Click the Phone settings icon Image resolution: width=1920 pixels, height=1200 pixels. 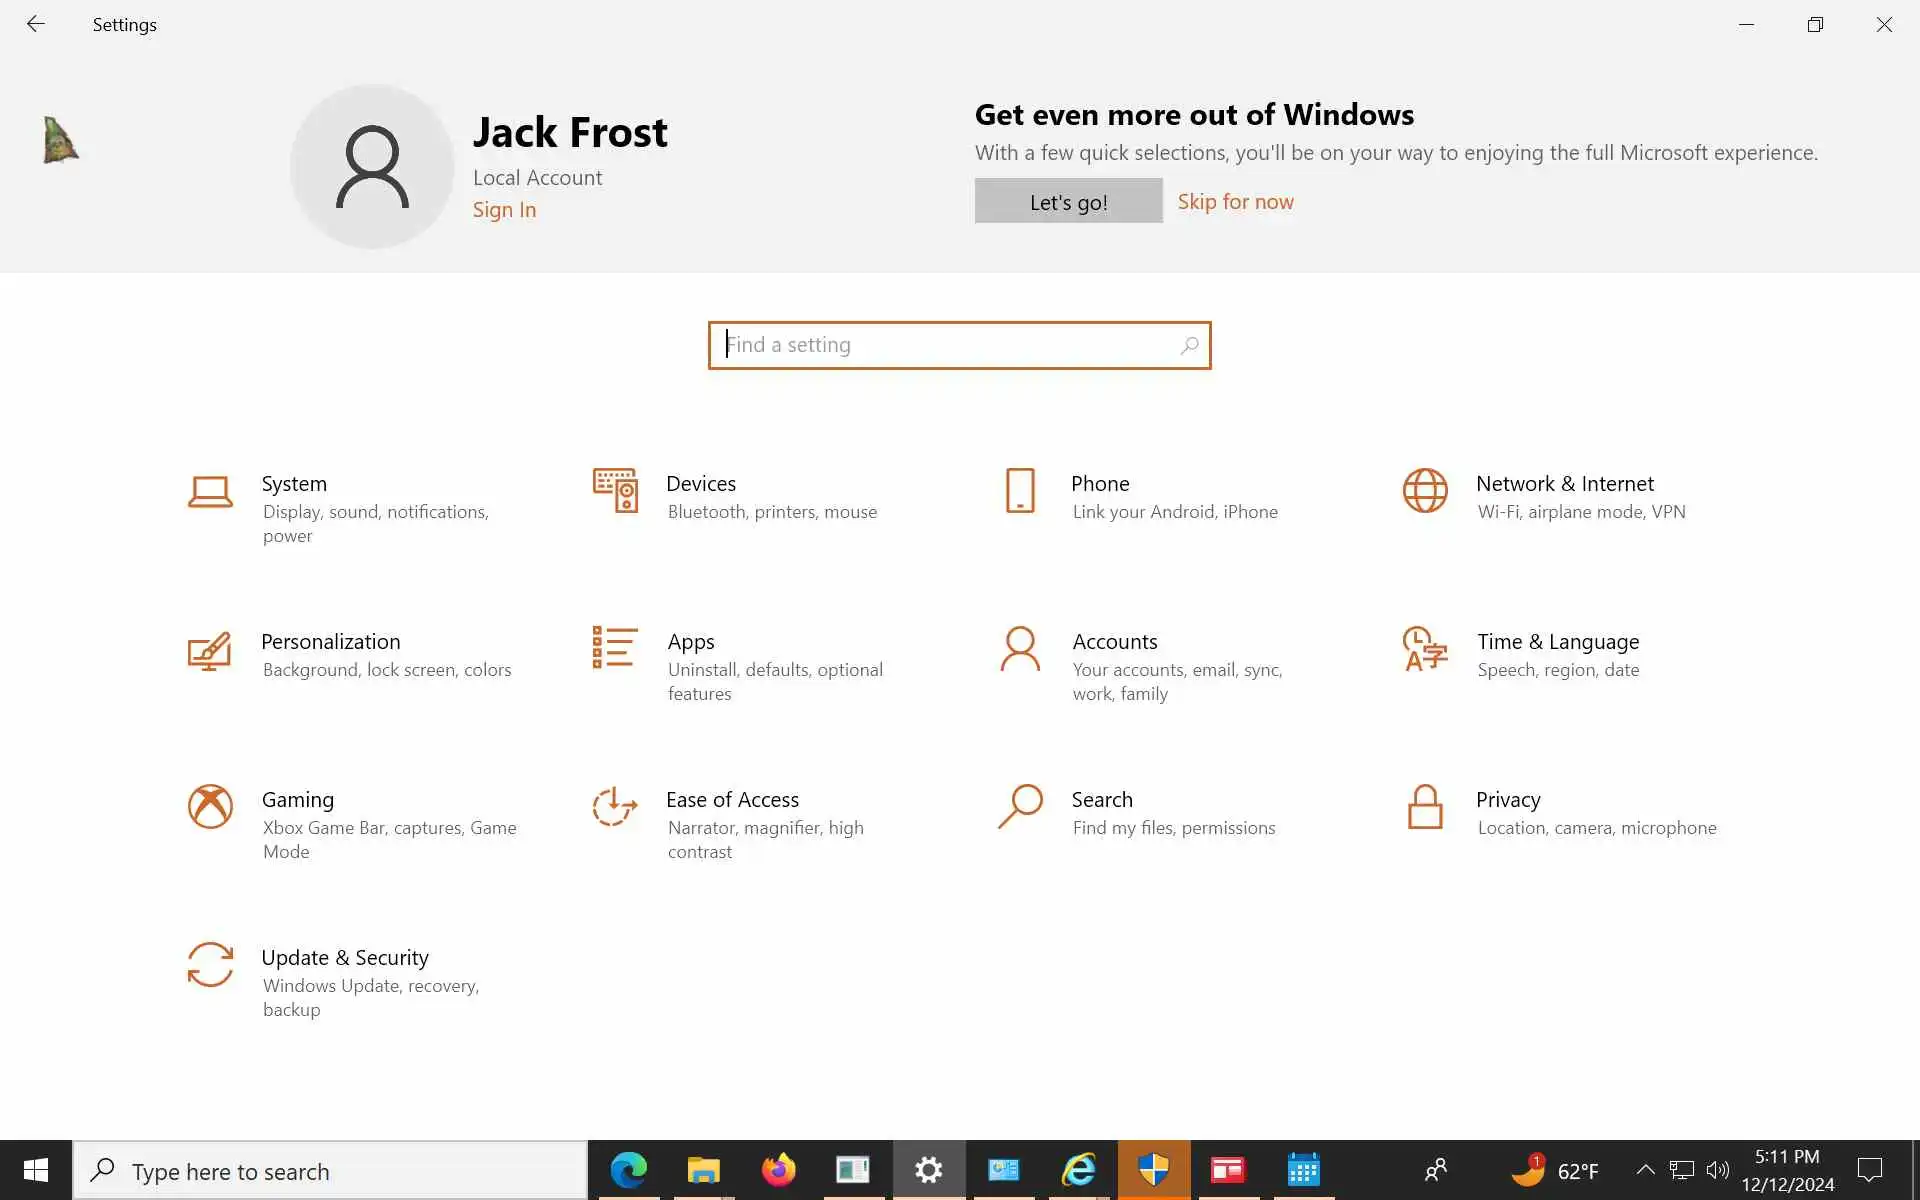[1020, 490]
